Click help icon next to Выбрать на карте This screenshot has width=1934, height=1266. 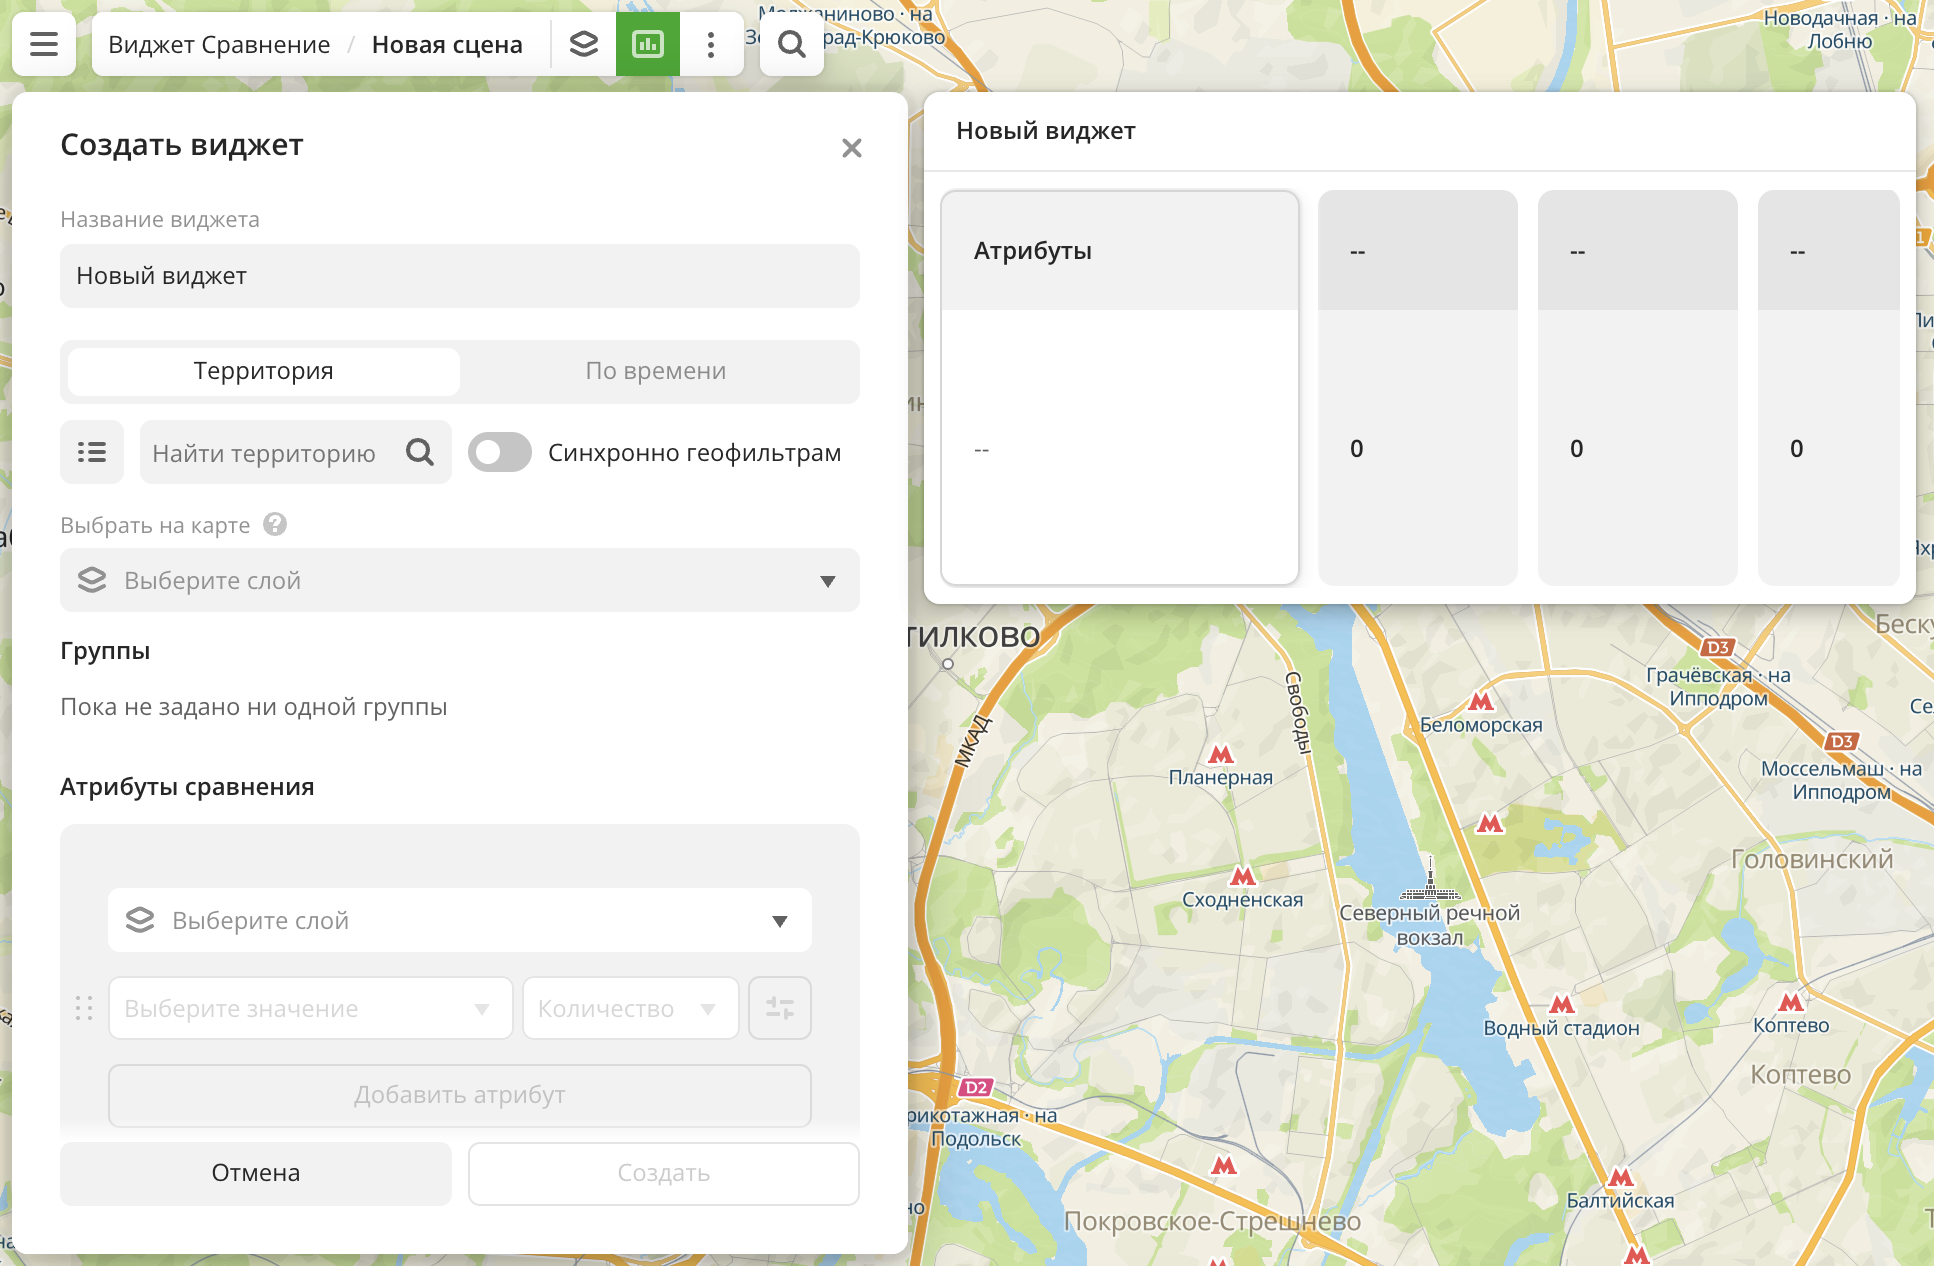275,524
